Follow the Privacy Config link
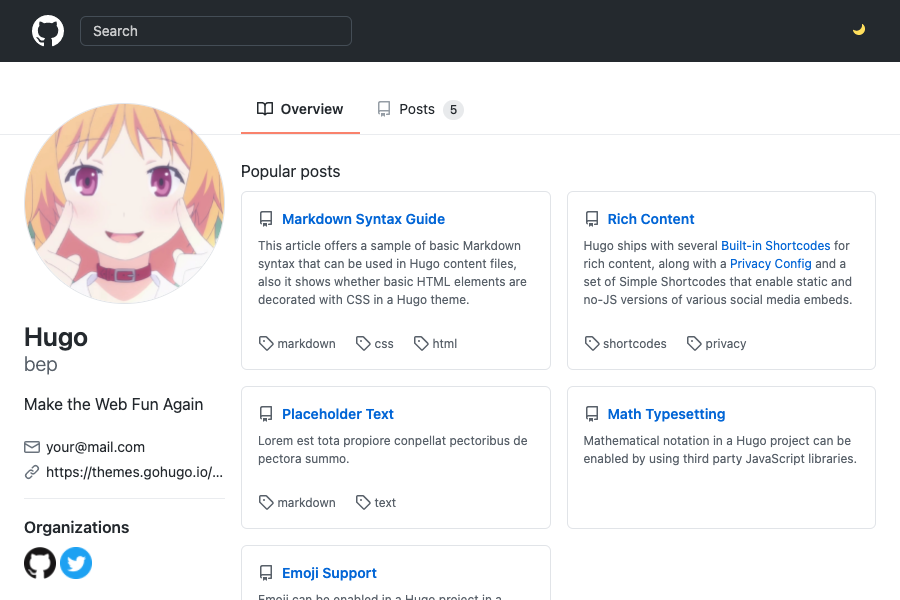 (x=770, y=264)
